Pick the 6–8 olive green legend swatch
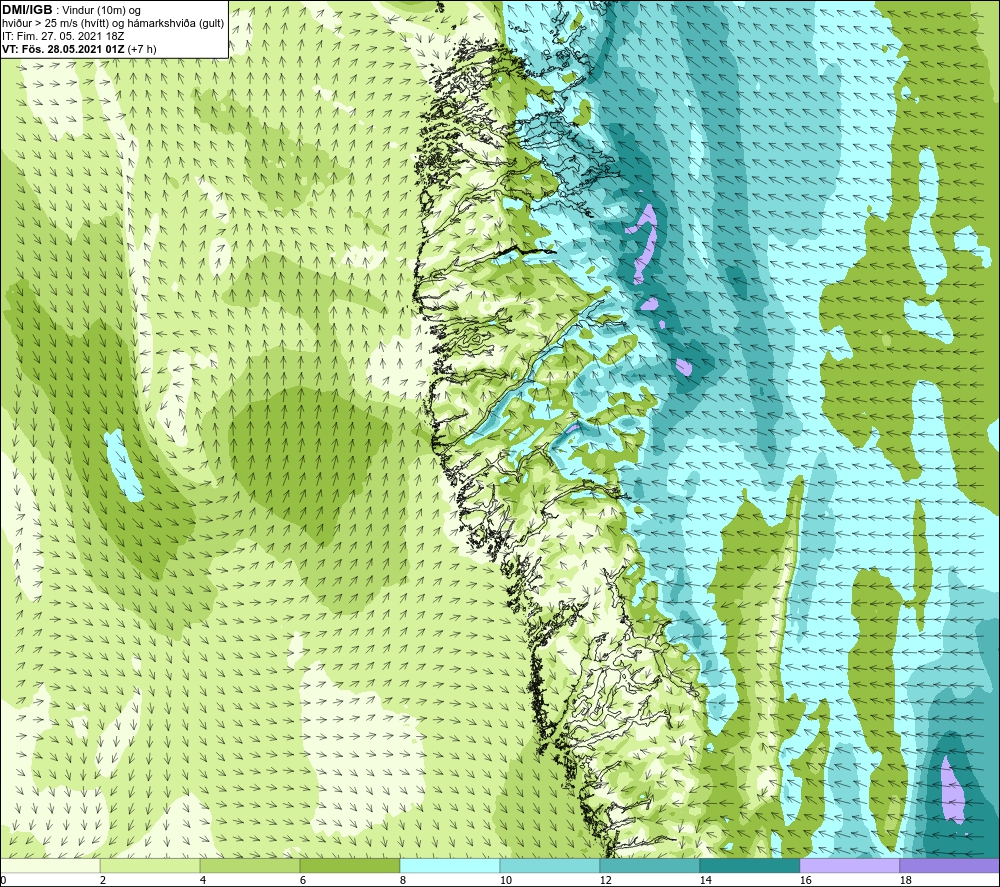1000x887 pixels. point(349,866)
